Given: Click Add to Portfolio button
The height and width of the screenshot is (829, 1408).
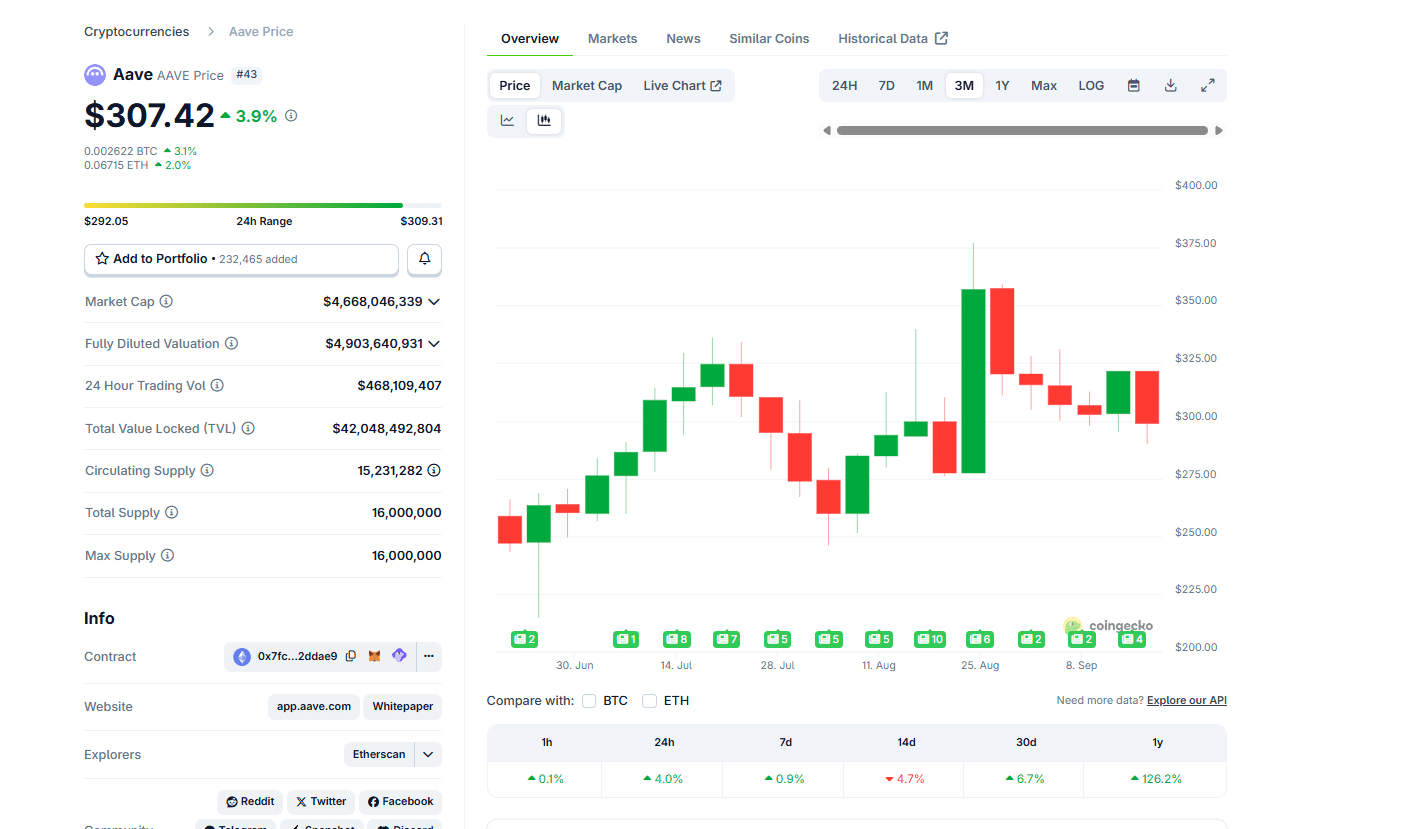Looking at the screenshot, I should coord(241,259).
